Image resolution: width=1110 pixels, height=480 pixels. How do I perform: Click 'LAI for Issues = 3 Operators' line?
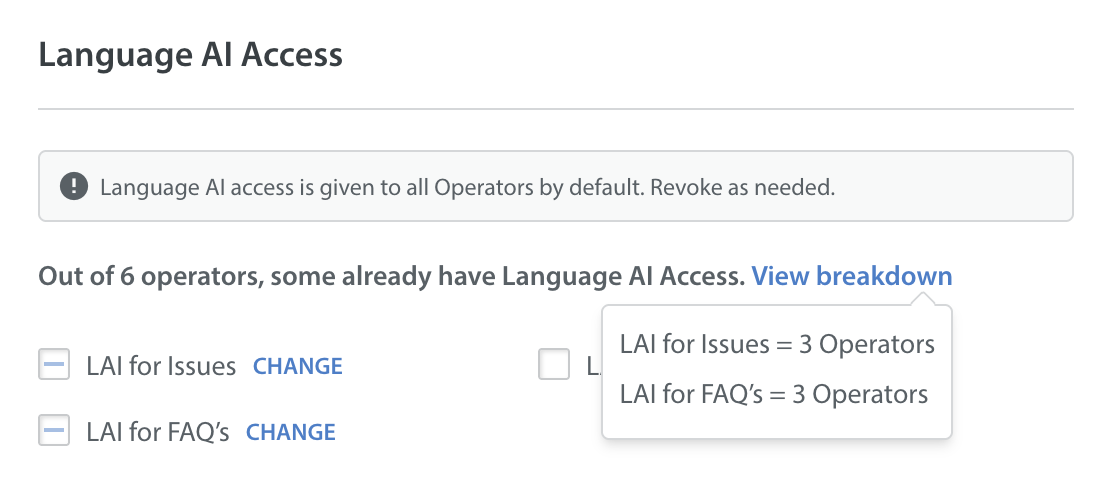coord(777,345)
